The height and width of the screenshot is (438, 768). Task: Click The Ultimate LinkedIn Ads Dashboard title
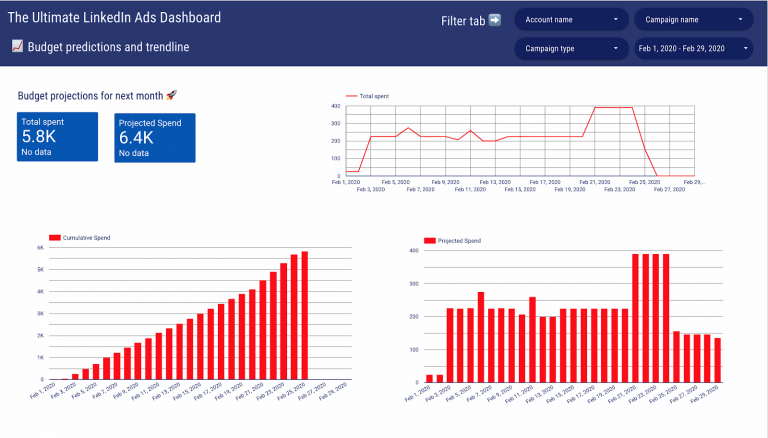(x=114, y=18)
